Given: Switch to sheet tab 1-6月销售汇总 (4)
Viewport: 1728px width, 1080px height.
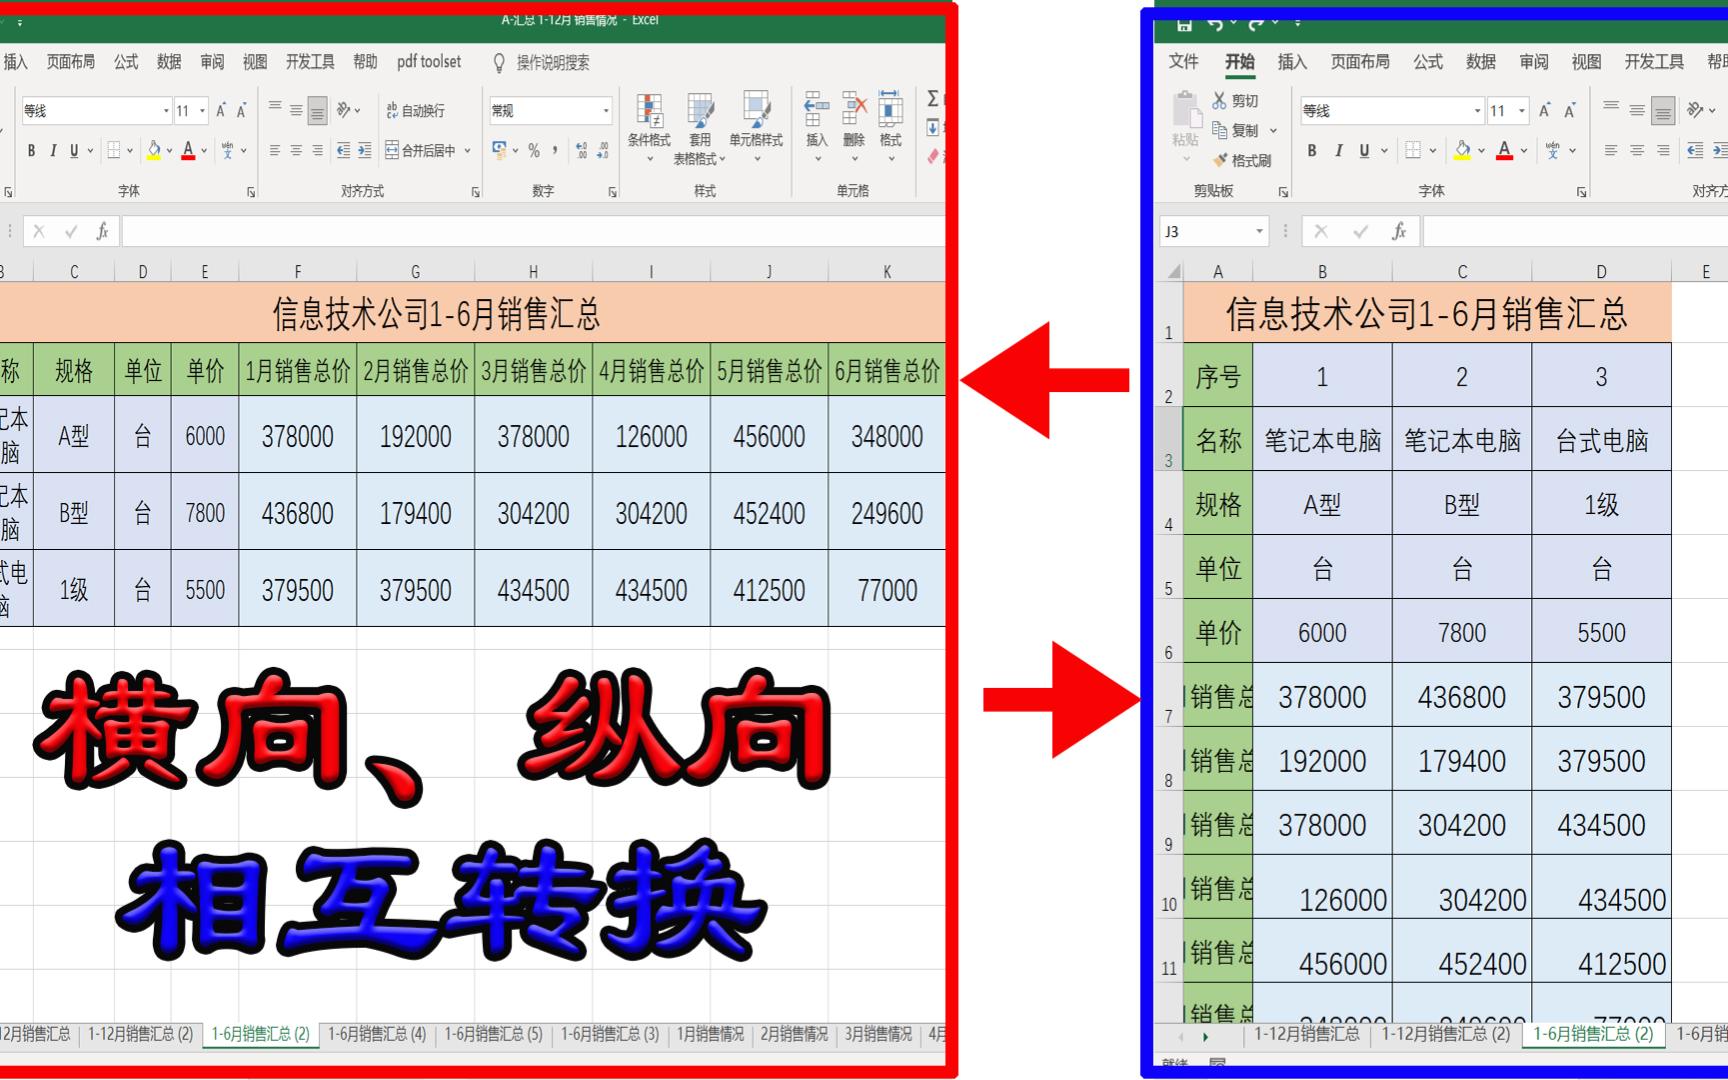Looking at the screenshot, I should pos(377,1034).
